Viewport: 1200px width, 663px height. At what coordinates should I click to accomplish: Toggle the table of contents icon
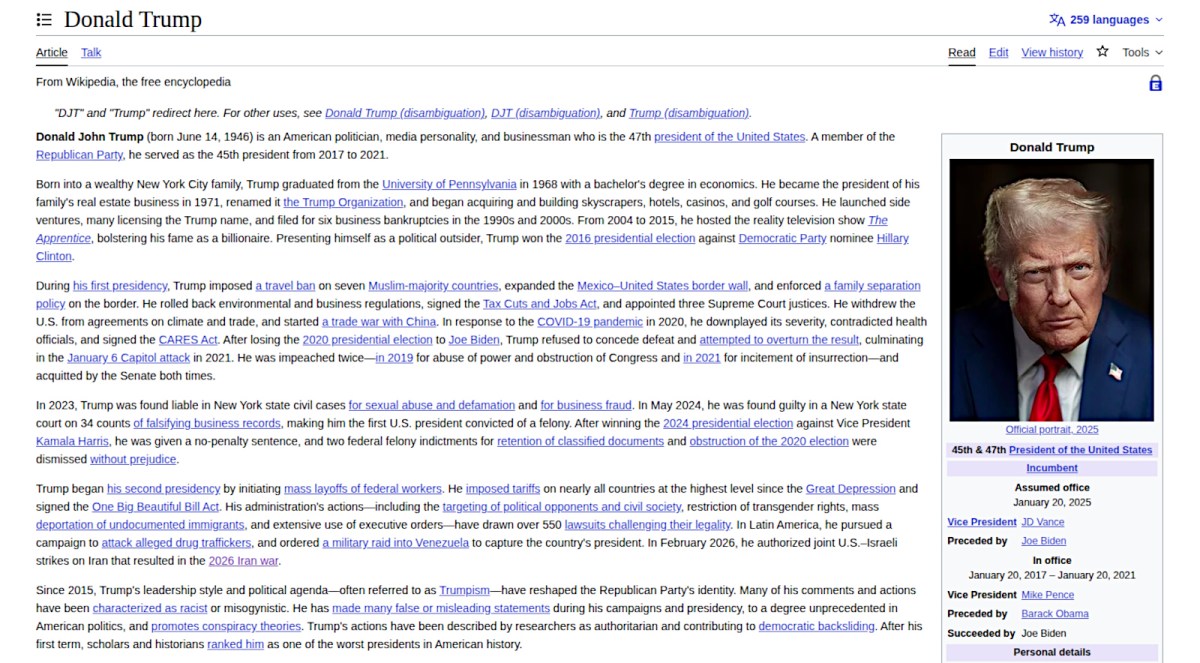pos(44,20)
